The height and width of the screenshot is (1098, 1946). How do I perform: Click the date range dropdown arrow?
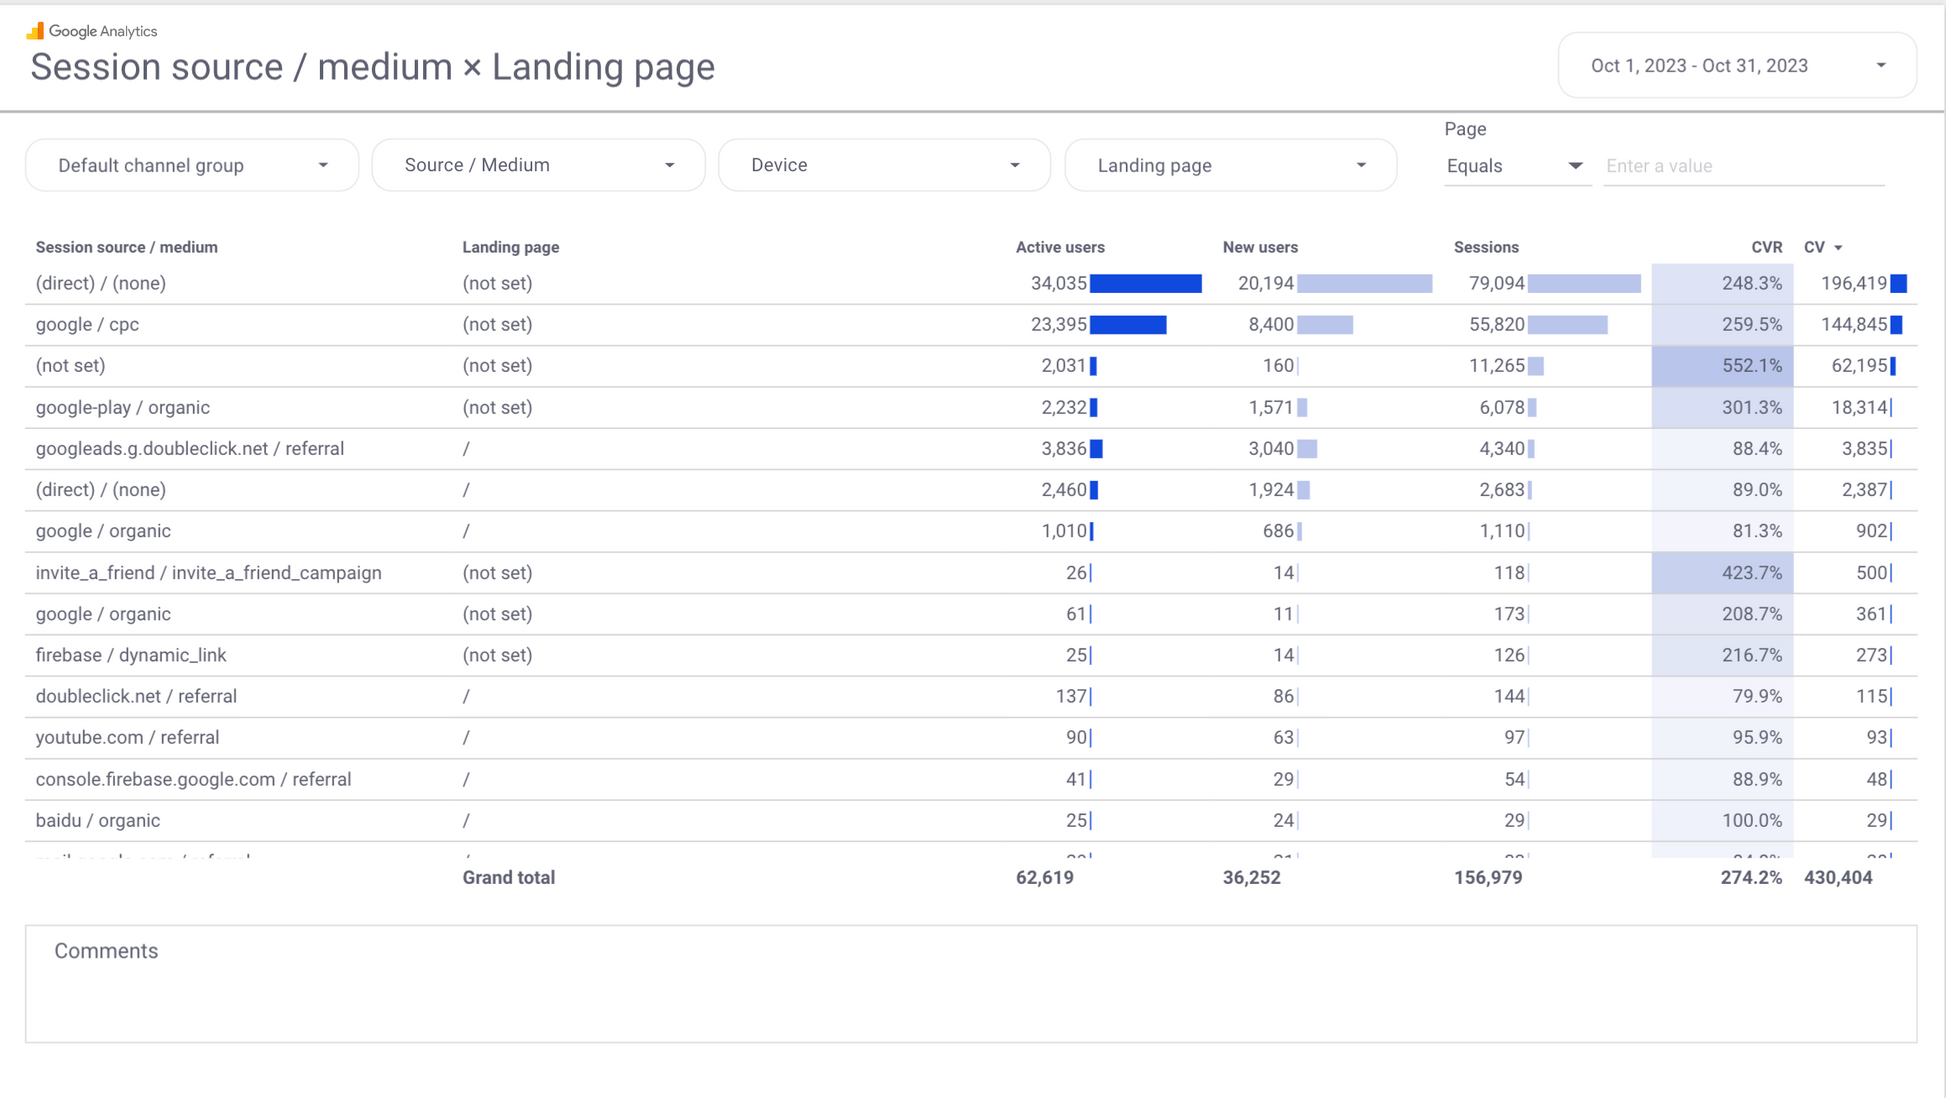pos(1880,66)
